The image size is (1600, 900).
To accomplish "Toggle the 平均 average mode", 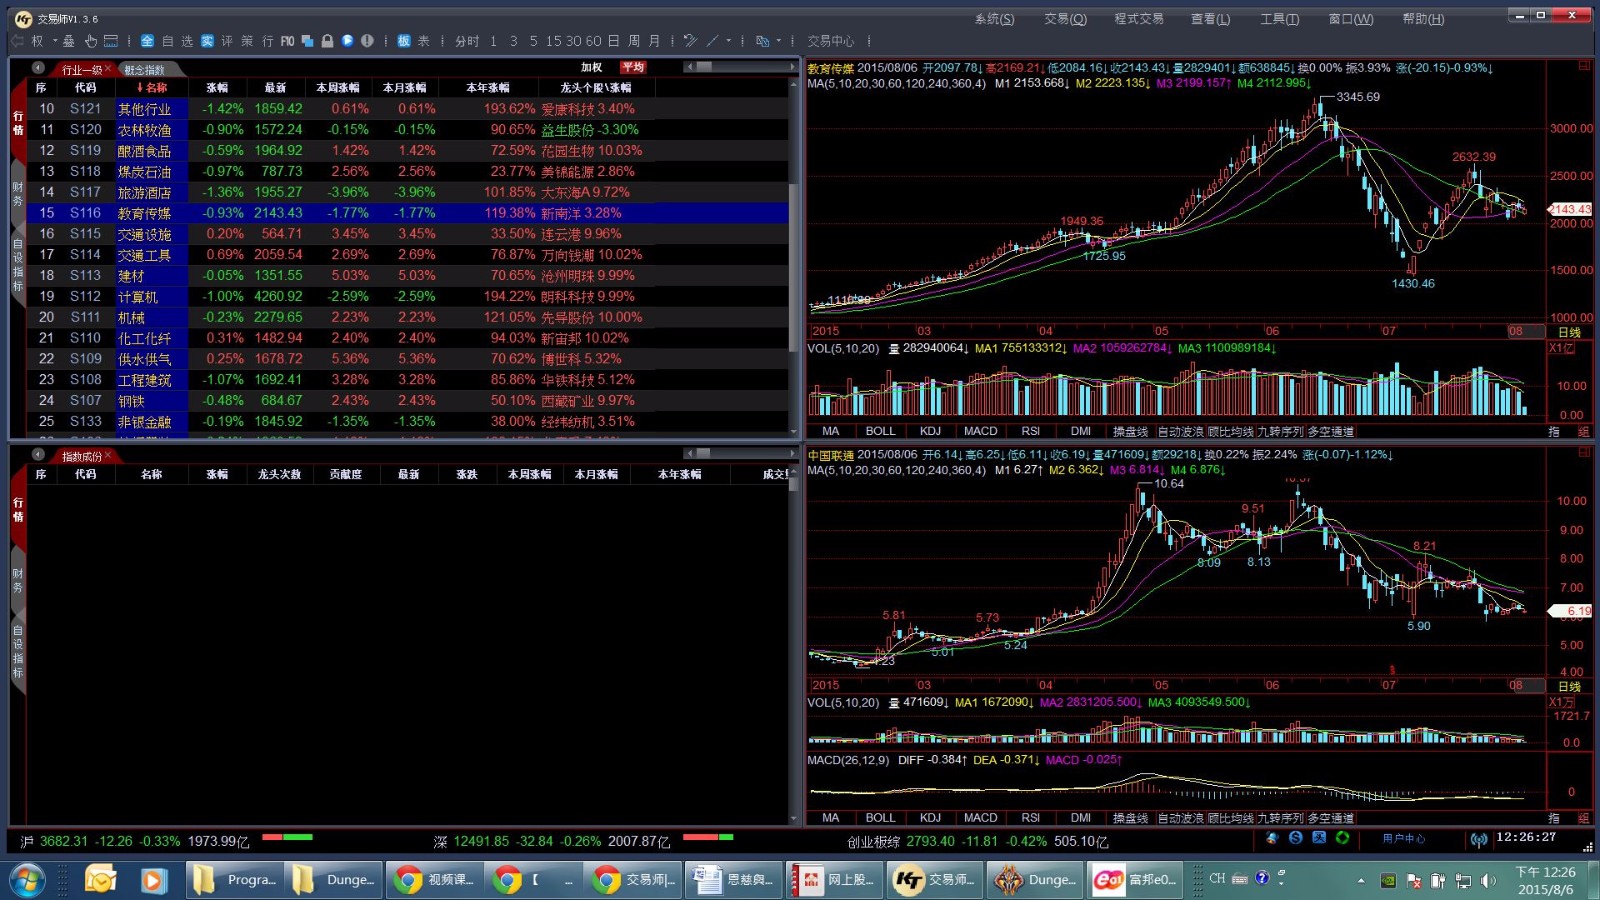I will [632, 68].
